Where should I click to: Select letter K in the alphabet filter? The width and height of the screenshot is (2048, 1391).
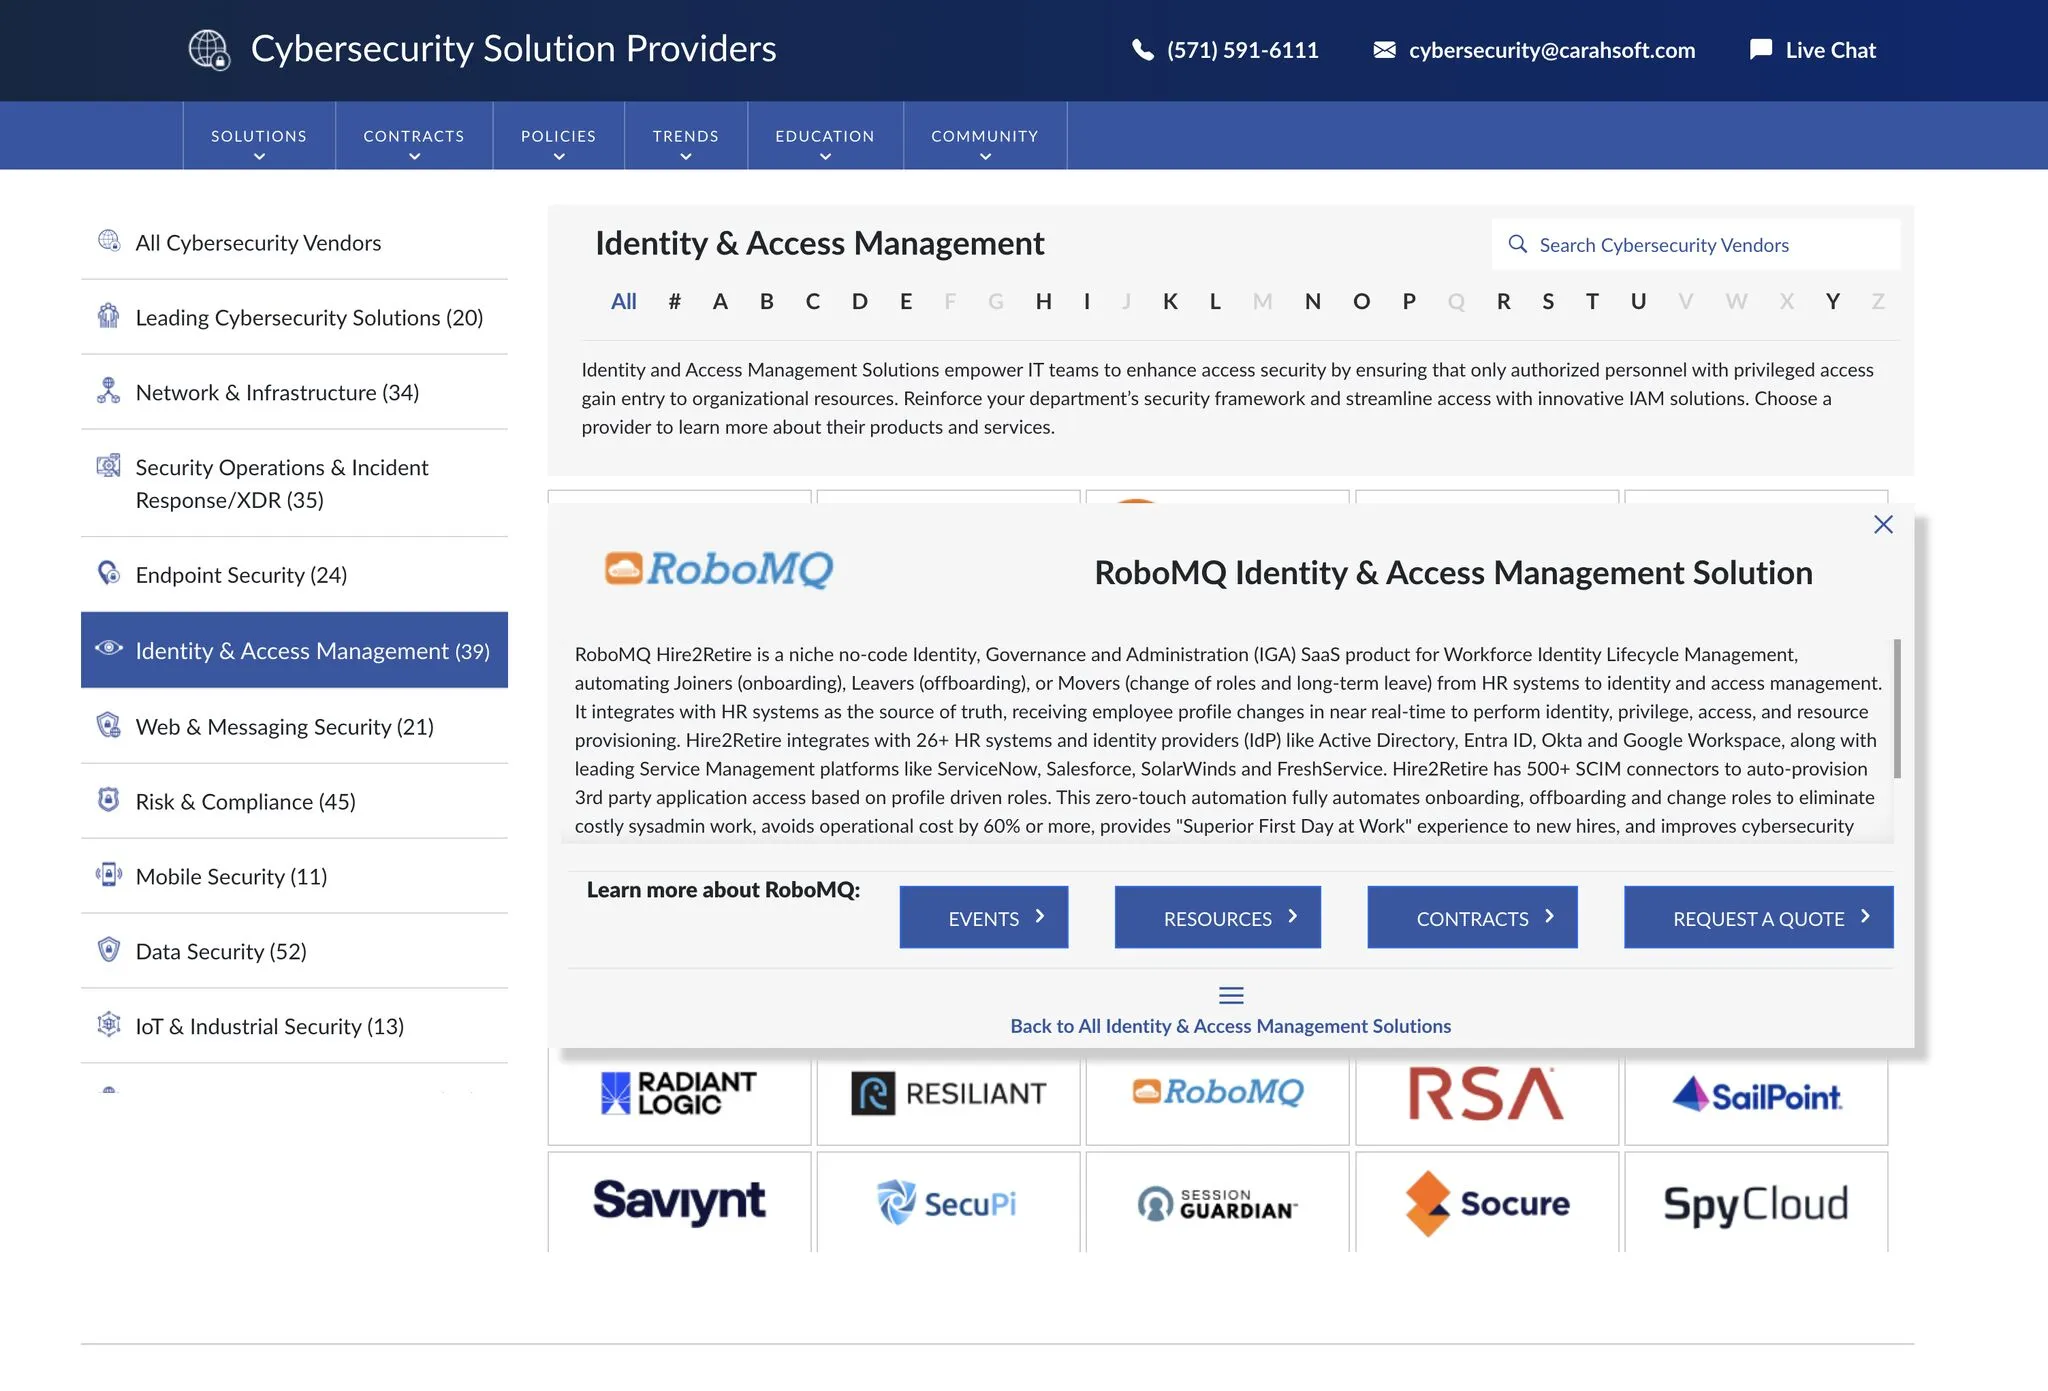pos(1170,301)
